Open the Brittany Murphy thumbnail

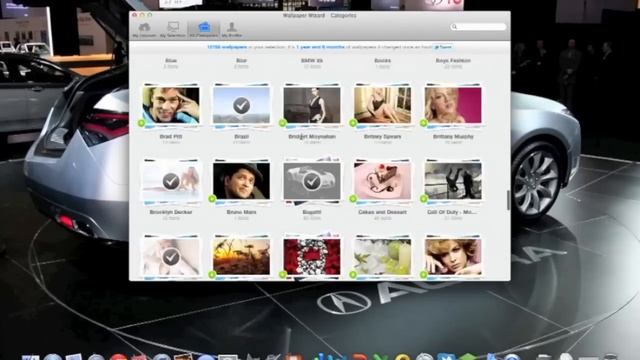pyautogui.click(x=453, y=105)
